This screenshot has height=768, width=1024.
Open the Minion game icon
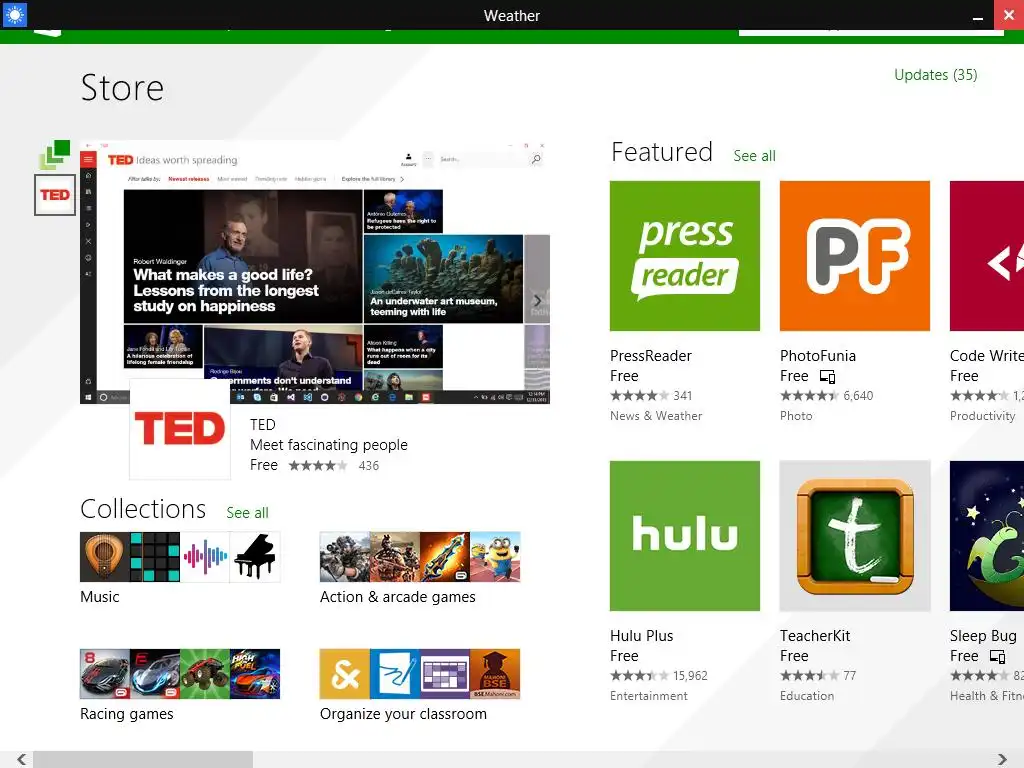point(495,557)
